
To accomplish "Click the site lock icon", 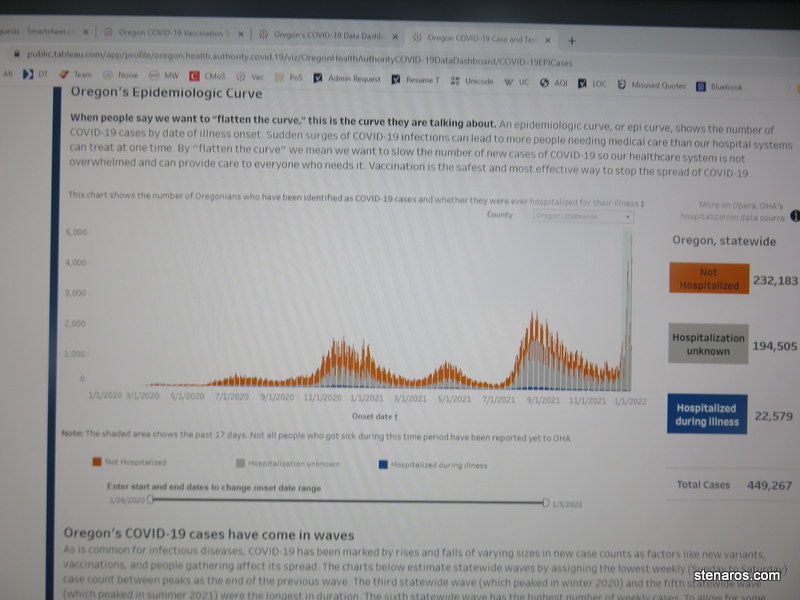I will pyautogui.click(x=16, y=54).
